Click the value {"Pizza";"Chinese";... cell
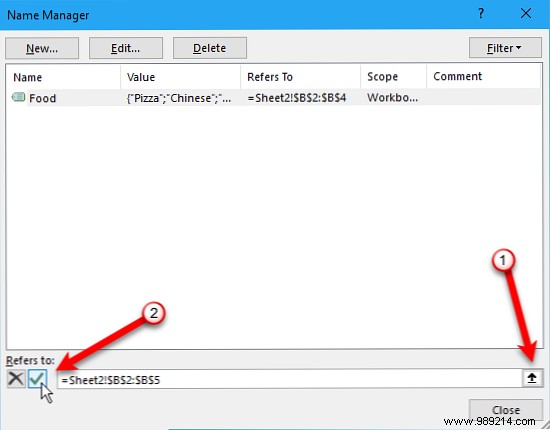 (x=179, y=98)
